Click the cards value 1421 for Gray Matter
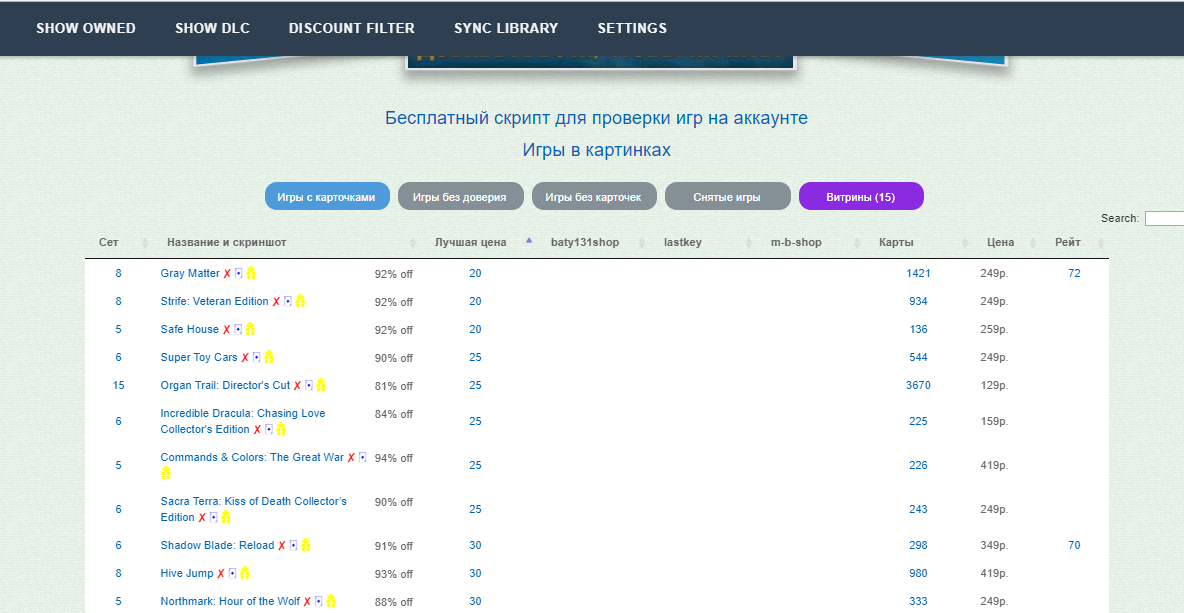1184x613 pixels. click(x=918, y=273)
